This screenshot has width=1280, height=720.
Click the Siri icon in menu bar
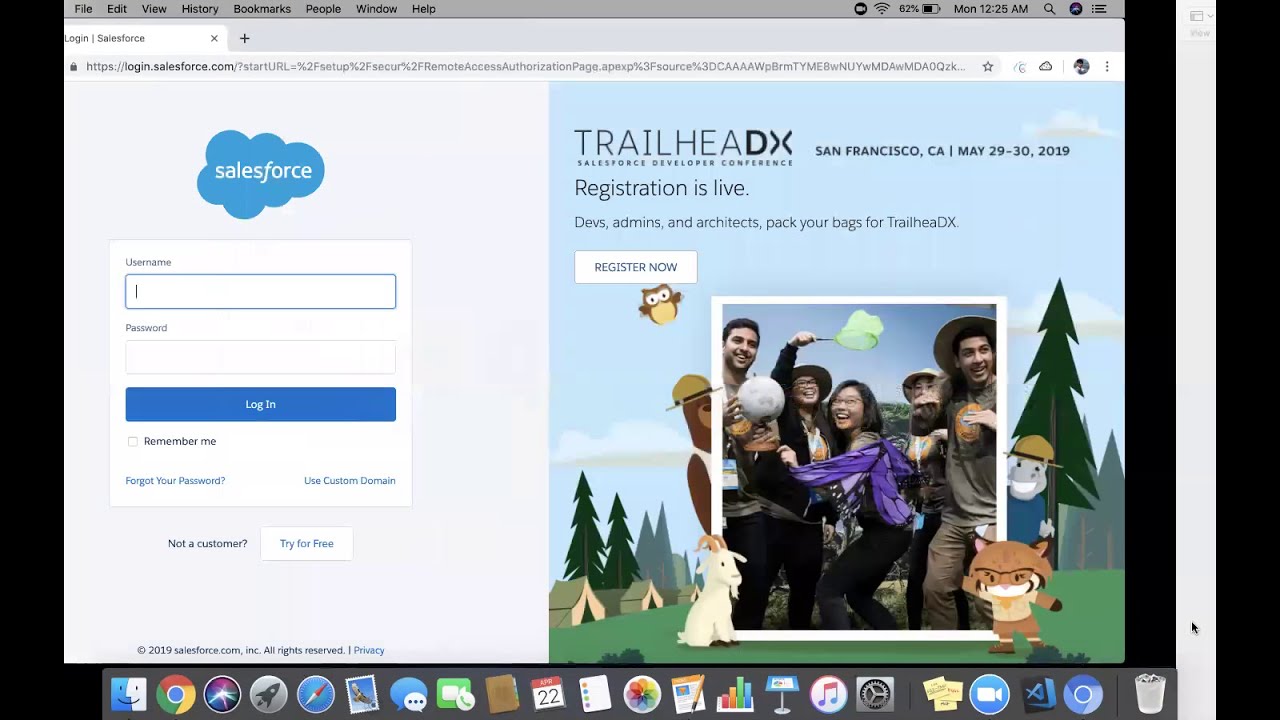point(1076,9)
